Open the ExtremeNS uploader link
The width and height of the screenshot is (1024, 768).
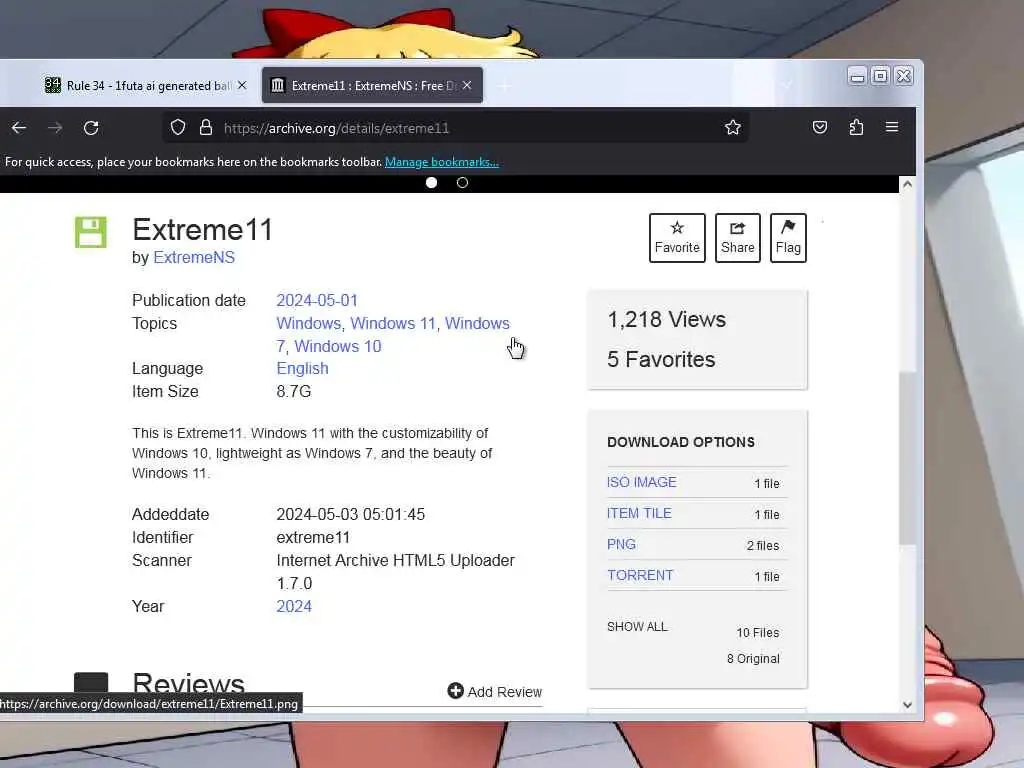click(x=194, y=257)
